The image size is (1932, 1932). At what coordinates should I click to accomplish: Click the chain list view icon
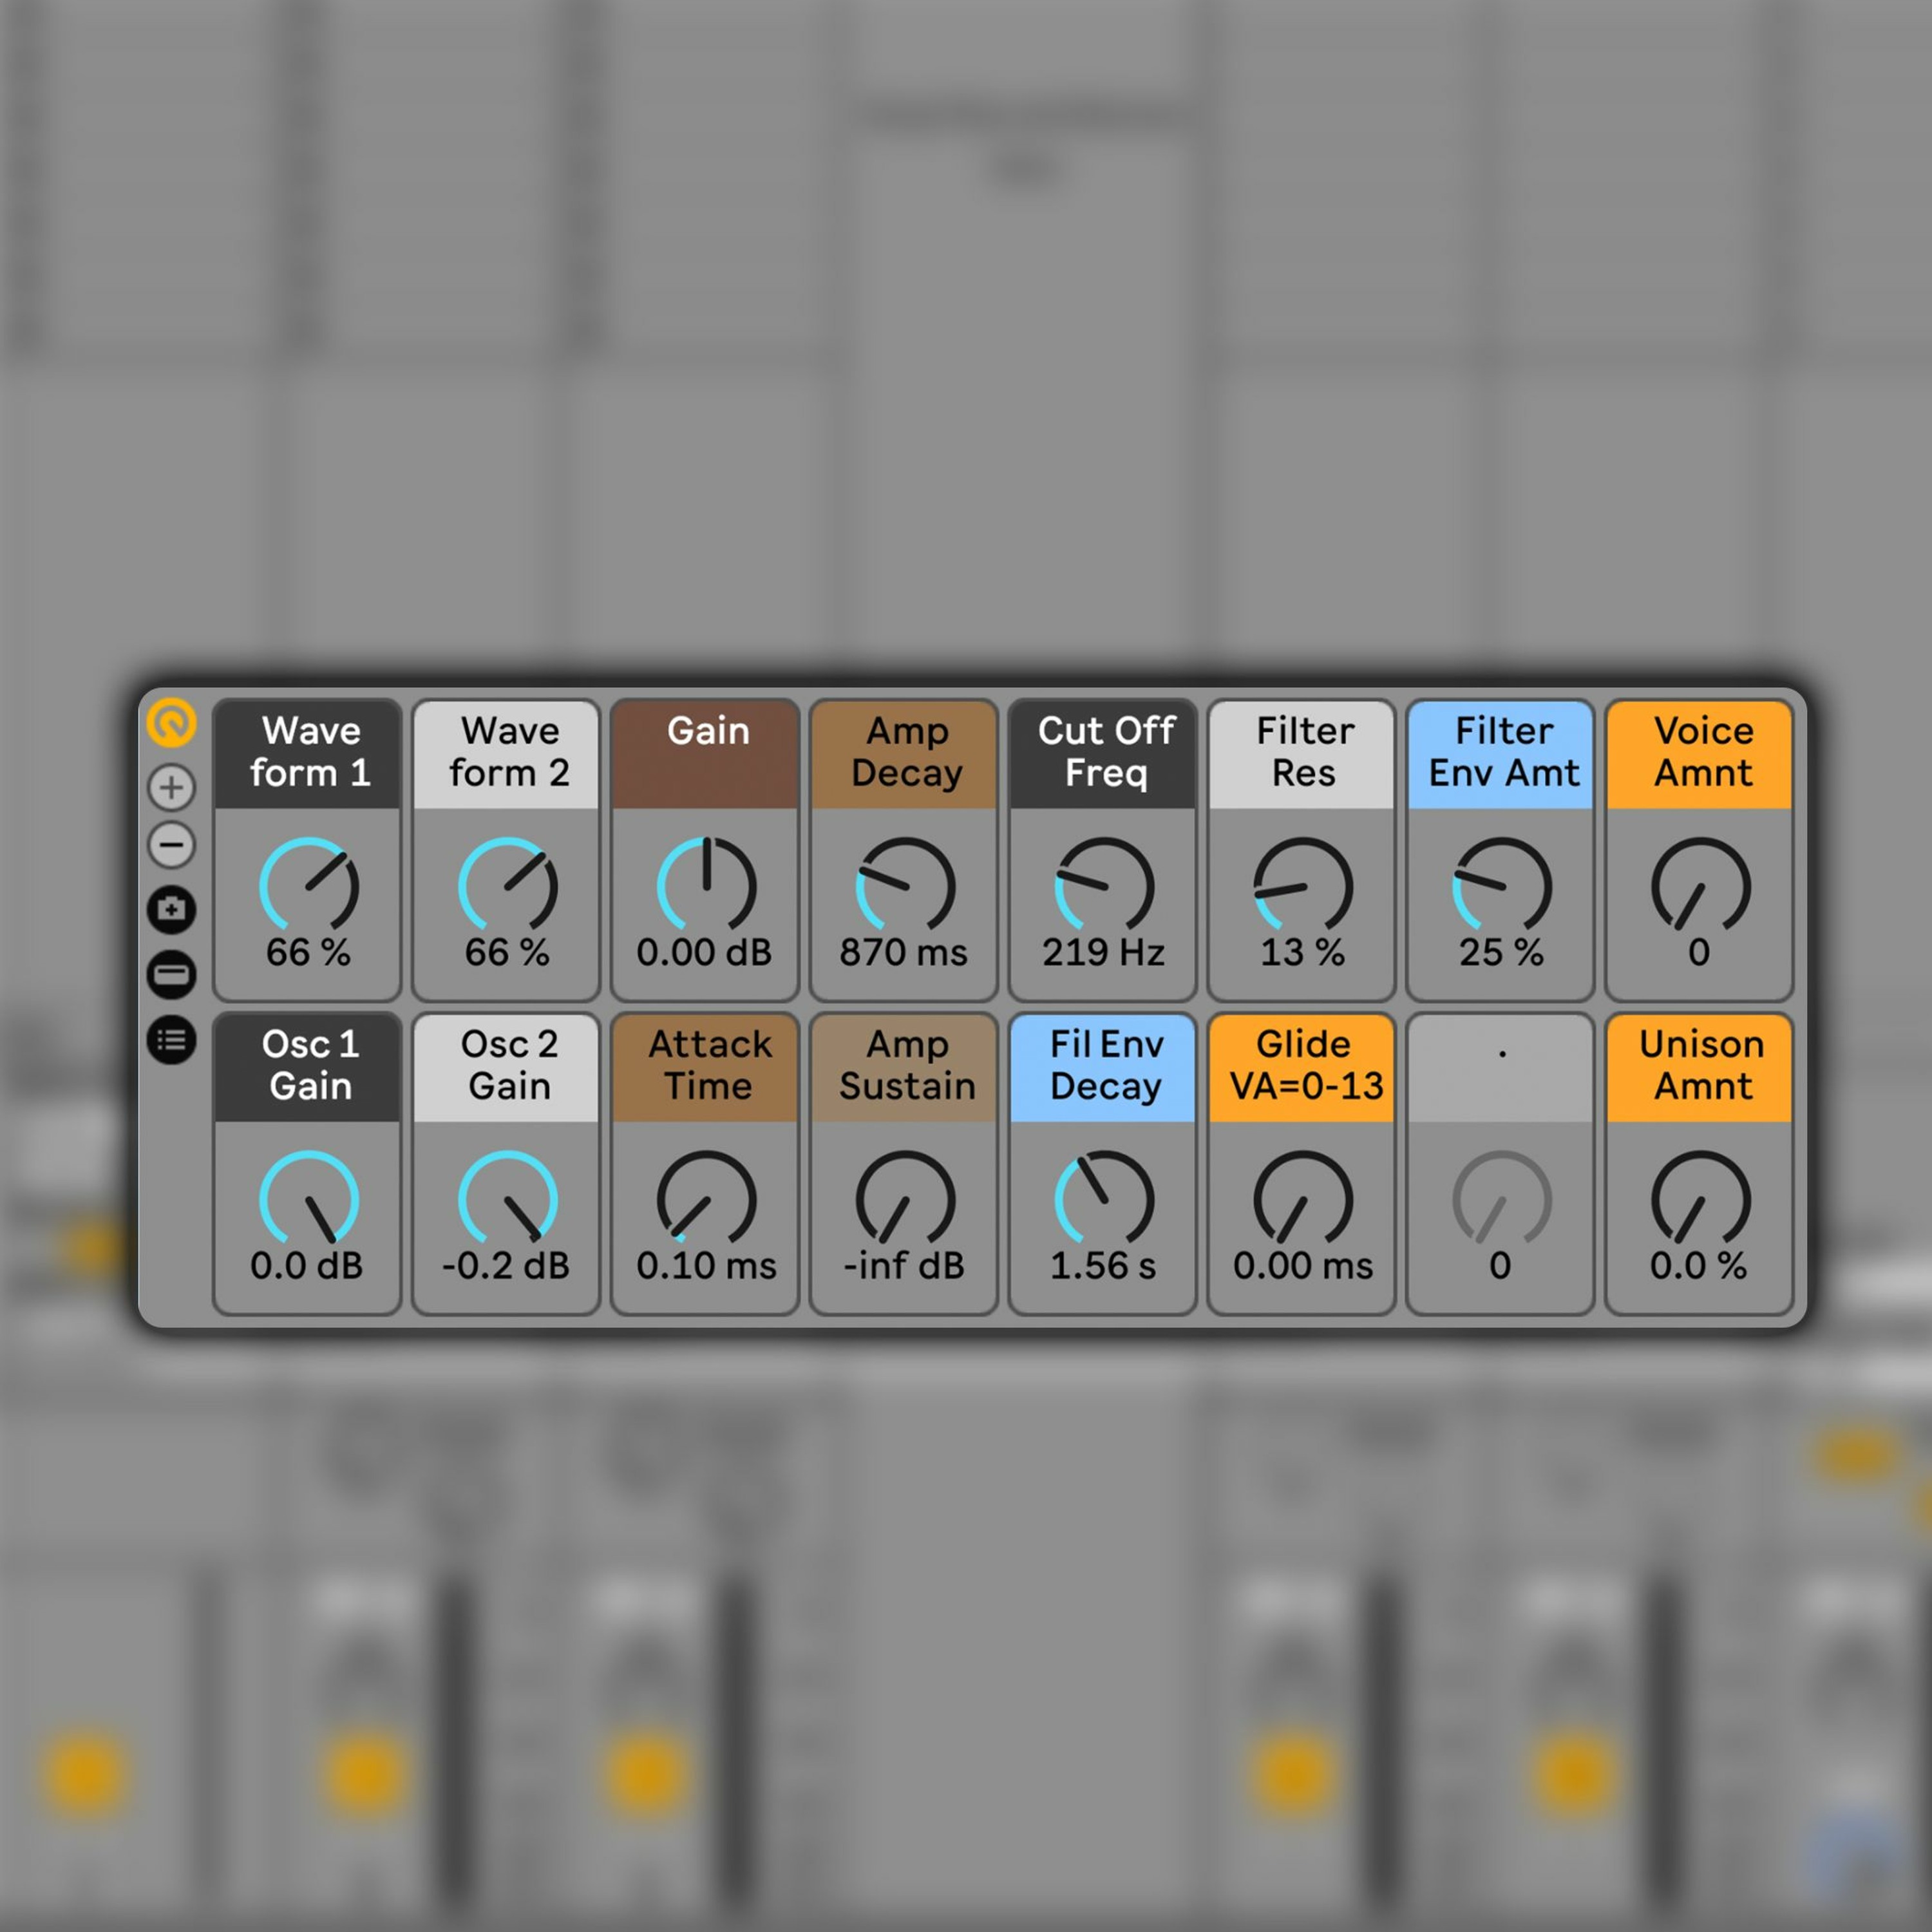171,1040
